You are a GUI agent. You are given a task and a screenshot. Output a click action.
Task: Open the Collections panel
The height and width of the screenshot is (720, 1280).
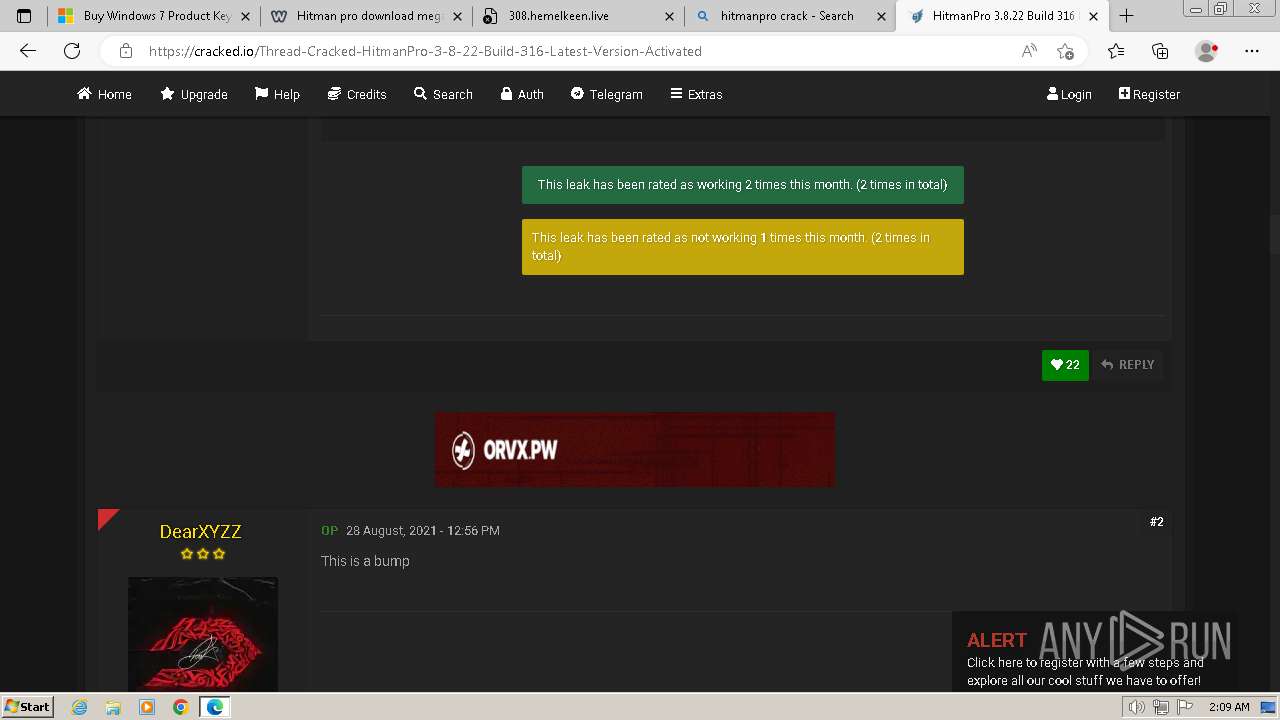tap(1160, 51)
